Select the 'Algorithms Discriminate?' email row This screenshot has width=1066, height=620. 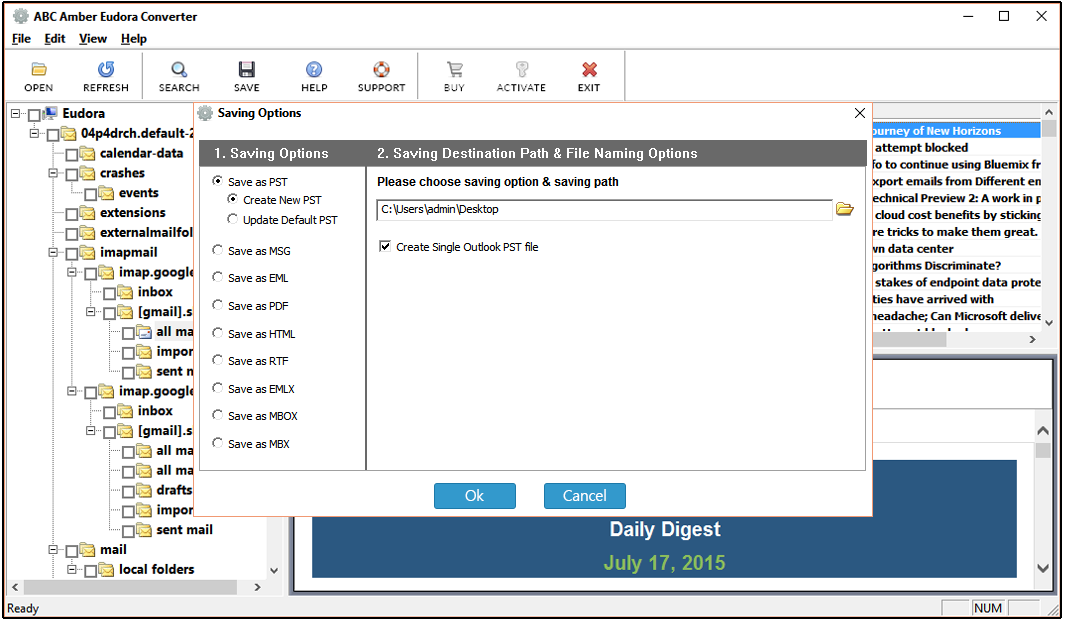[x=957, y=266]
